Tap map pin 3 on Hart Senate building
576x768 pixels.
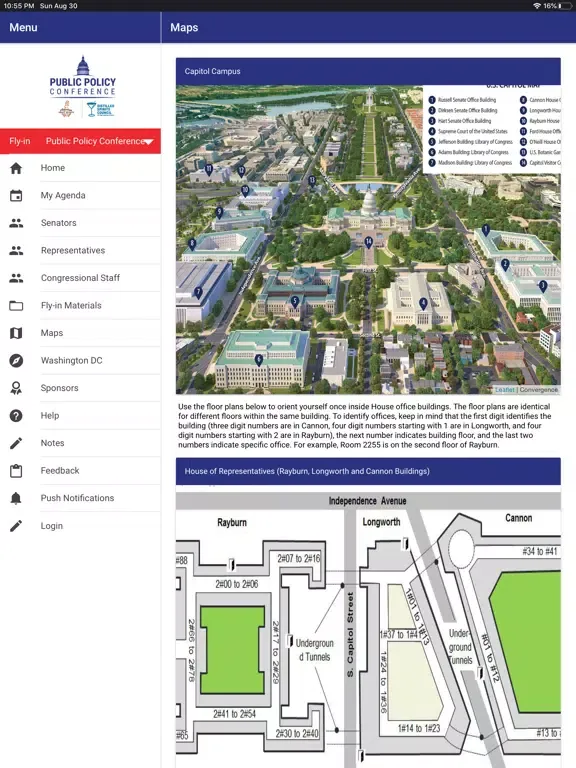click(x=542, y=286)
